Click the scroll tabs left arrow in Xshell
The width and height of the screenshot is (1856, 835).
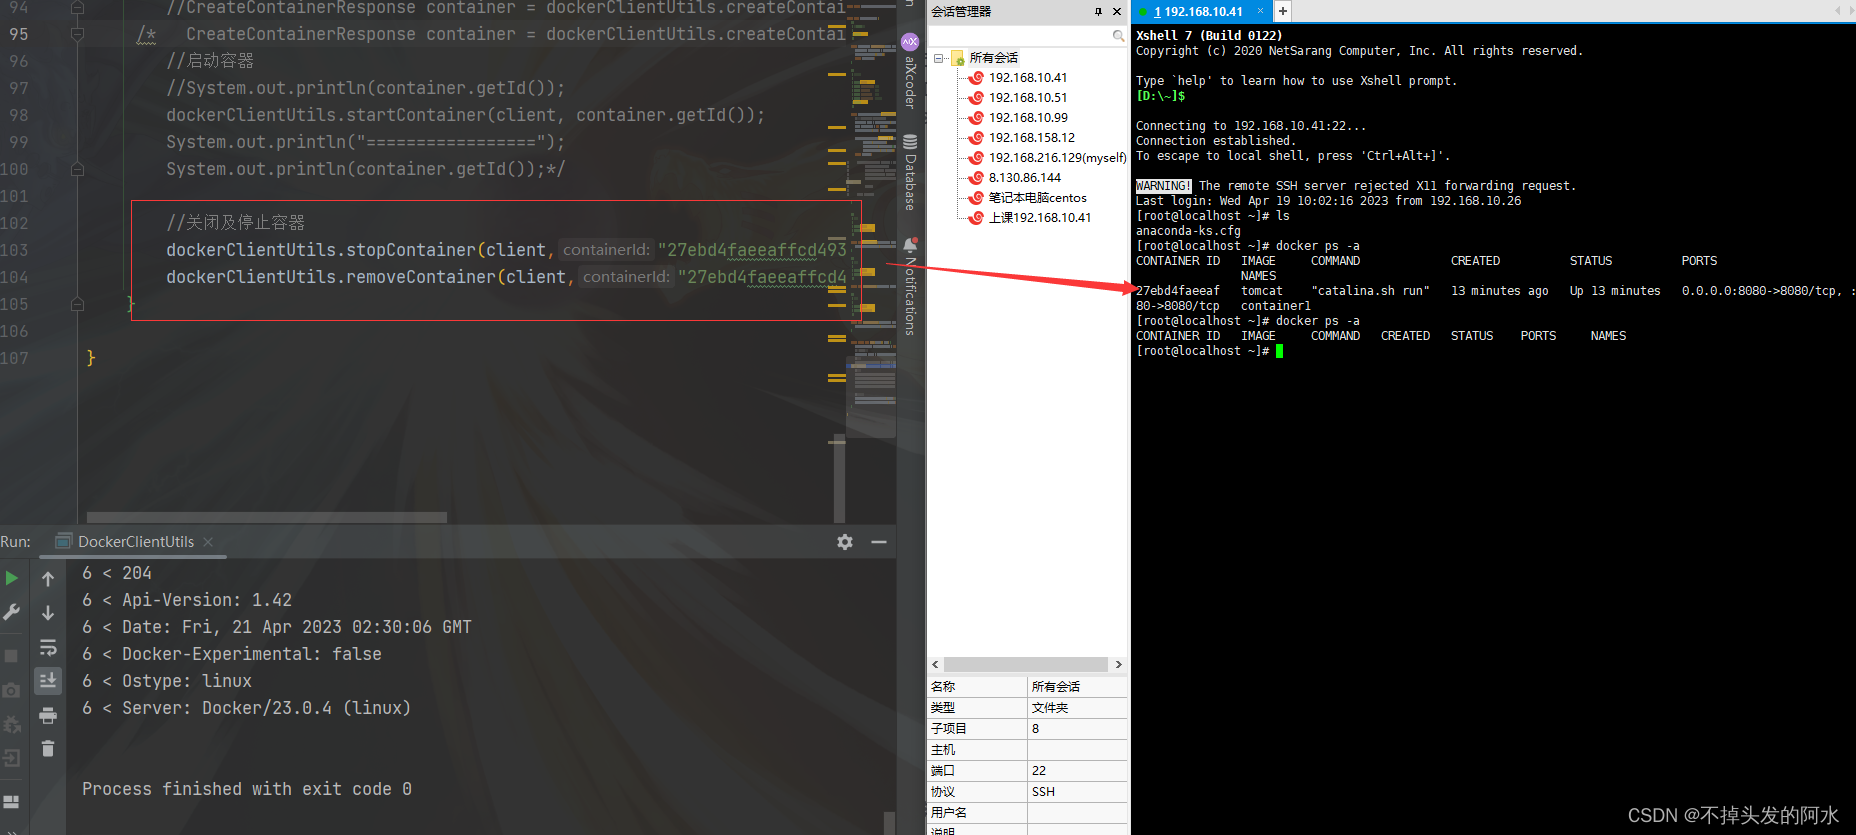pos(1837,11)
